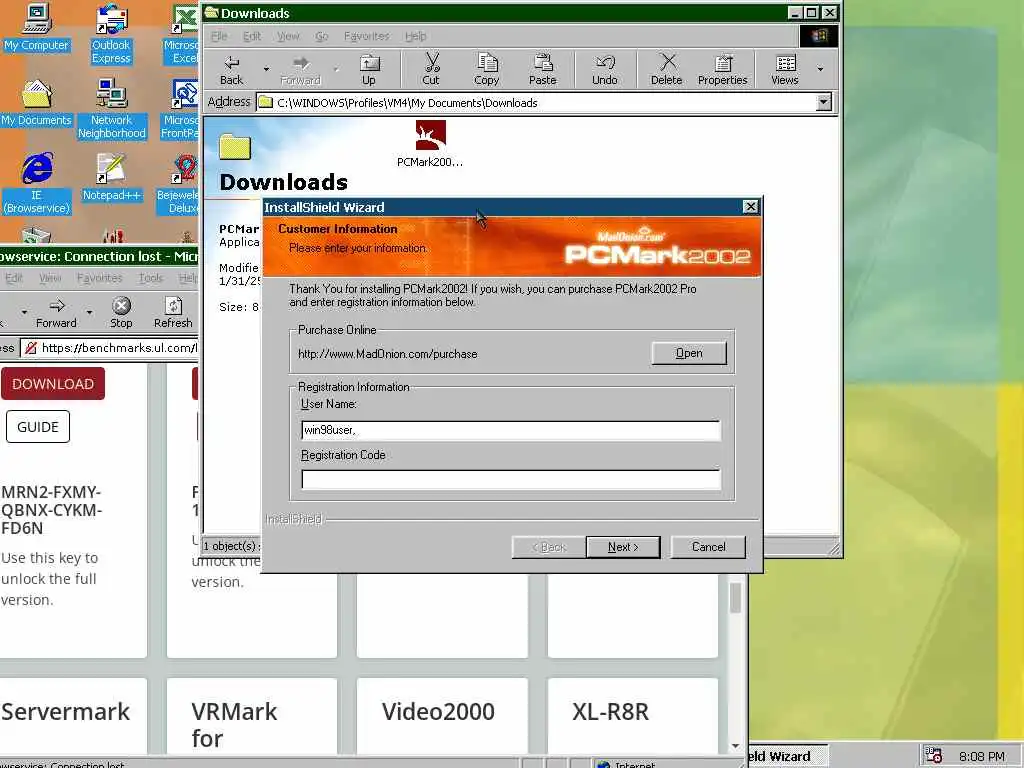Open My Computer desktop icon

(x=37, y=27)
